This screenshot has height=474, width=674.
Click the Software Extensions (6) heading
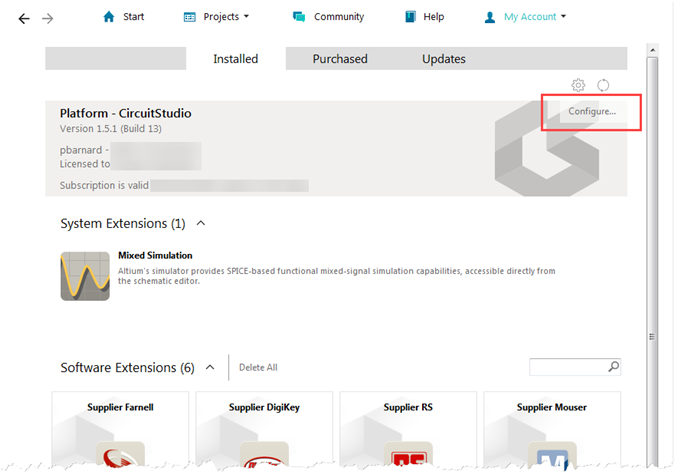click(x=128, y=367)
